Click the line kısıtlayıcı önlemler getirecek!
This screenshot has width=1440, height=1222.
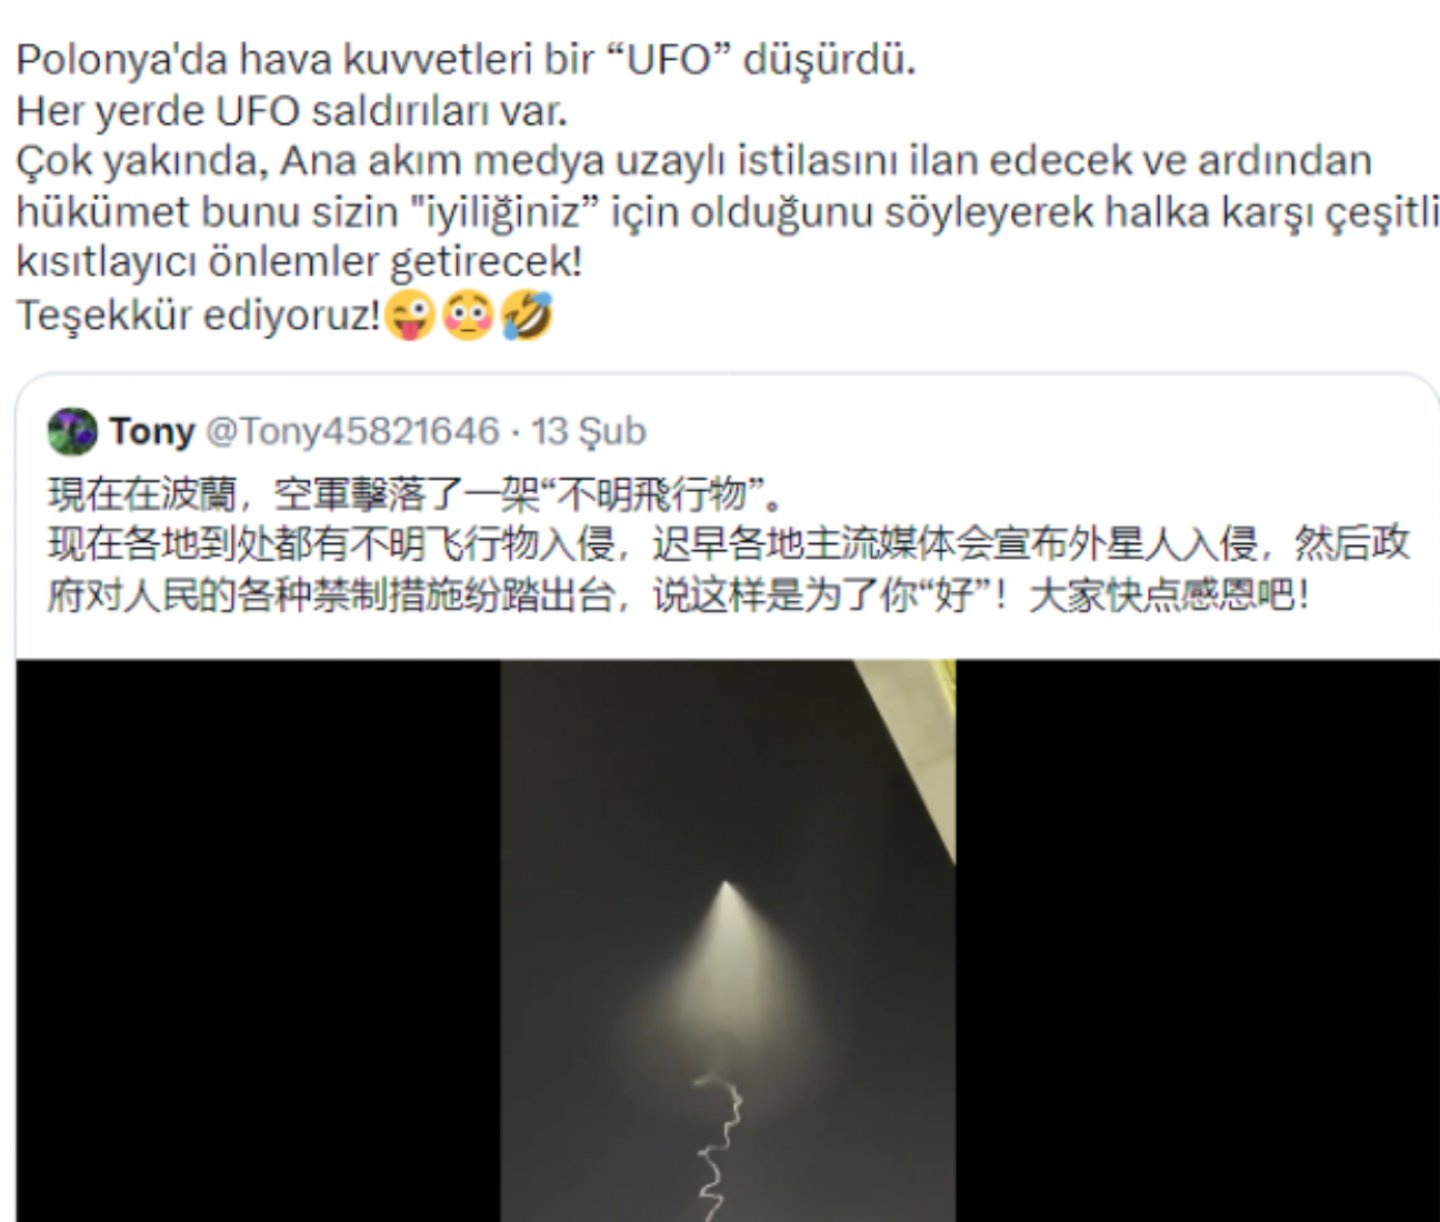click(x=299, y=262)
